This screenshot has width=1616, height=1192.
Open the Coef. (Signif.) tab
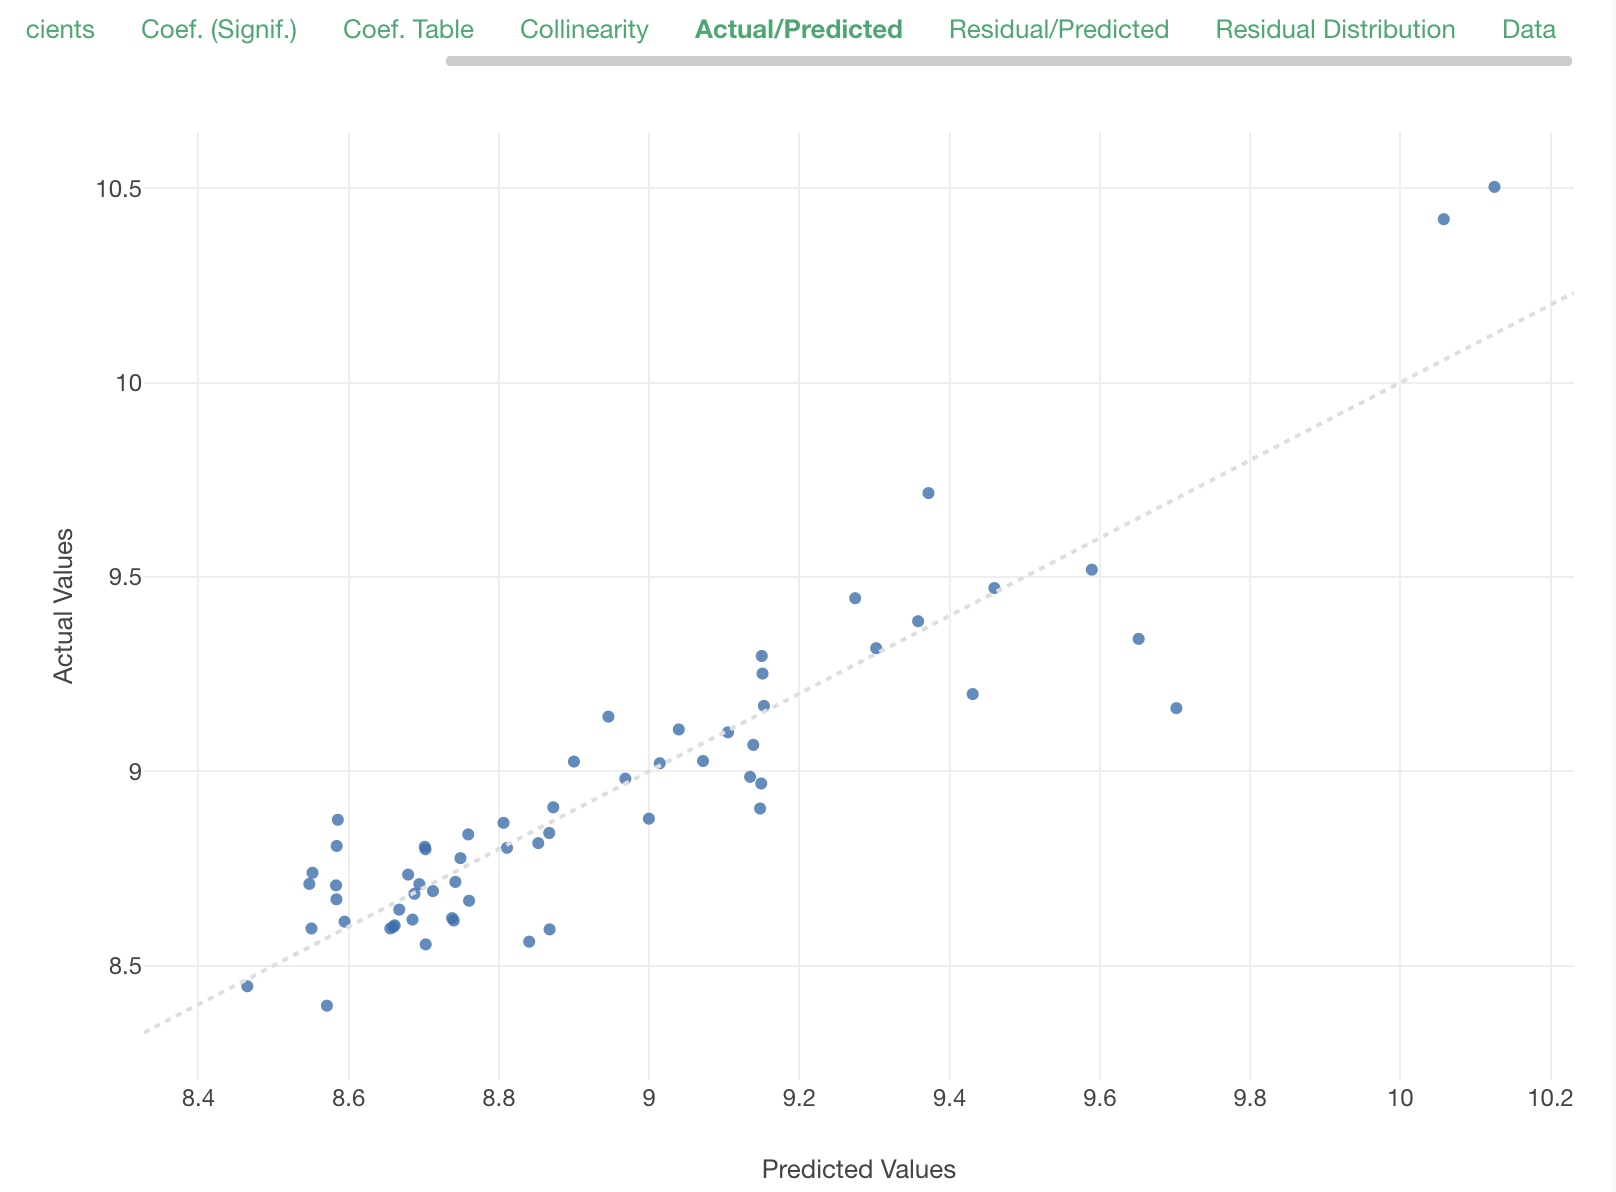[219, 30]
